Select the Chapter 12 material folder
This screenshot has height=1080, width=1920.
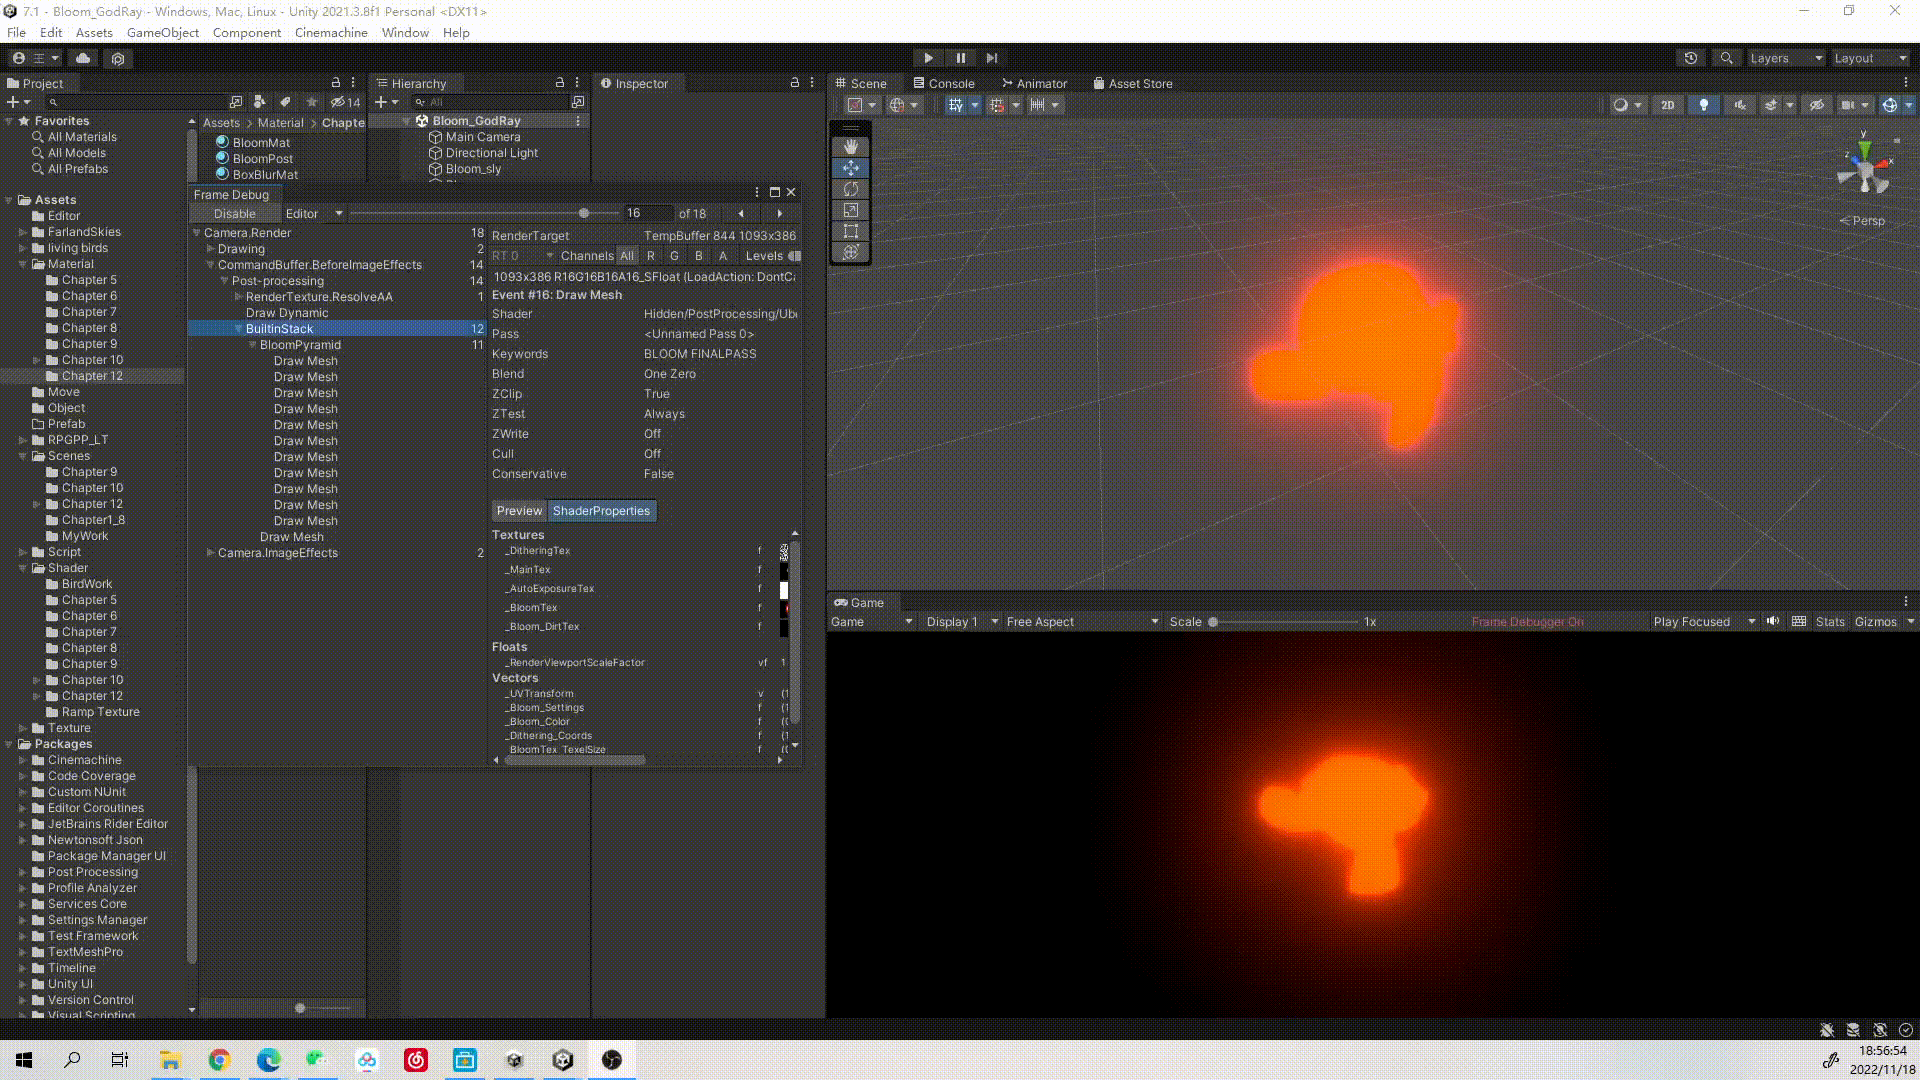tap(92, 376)
